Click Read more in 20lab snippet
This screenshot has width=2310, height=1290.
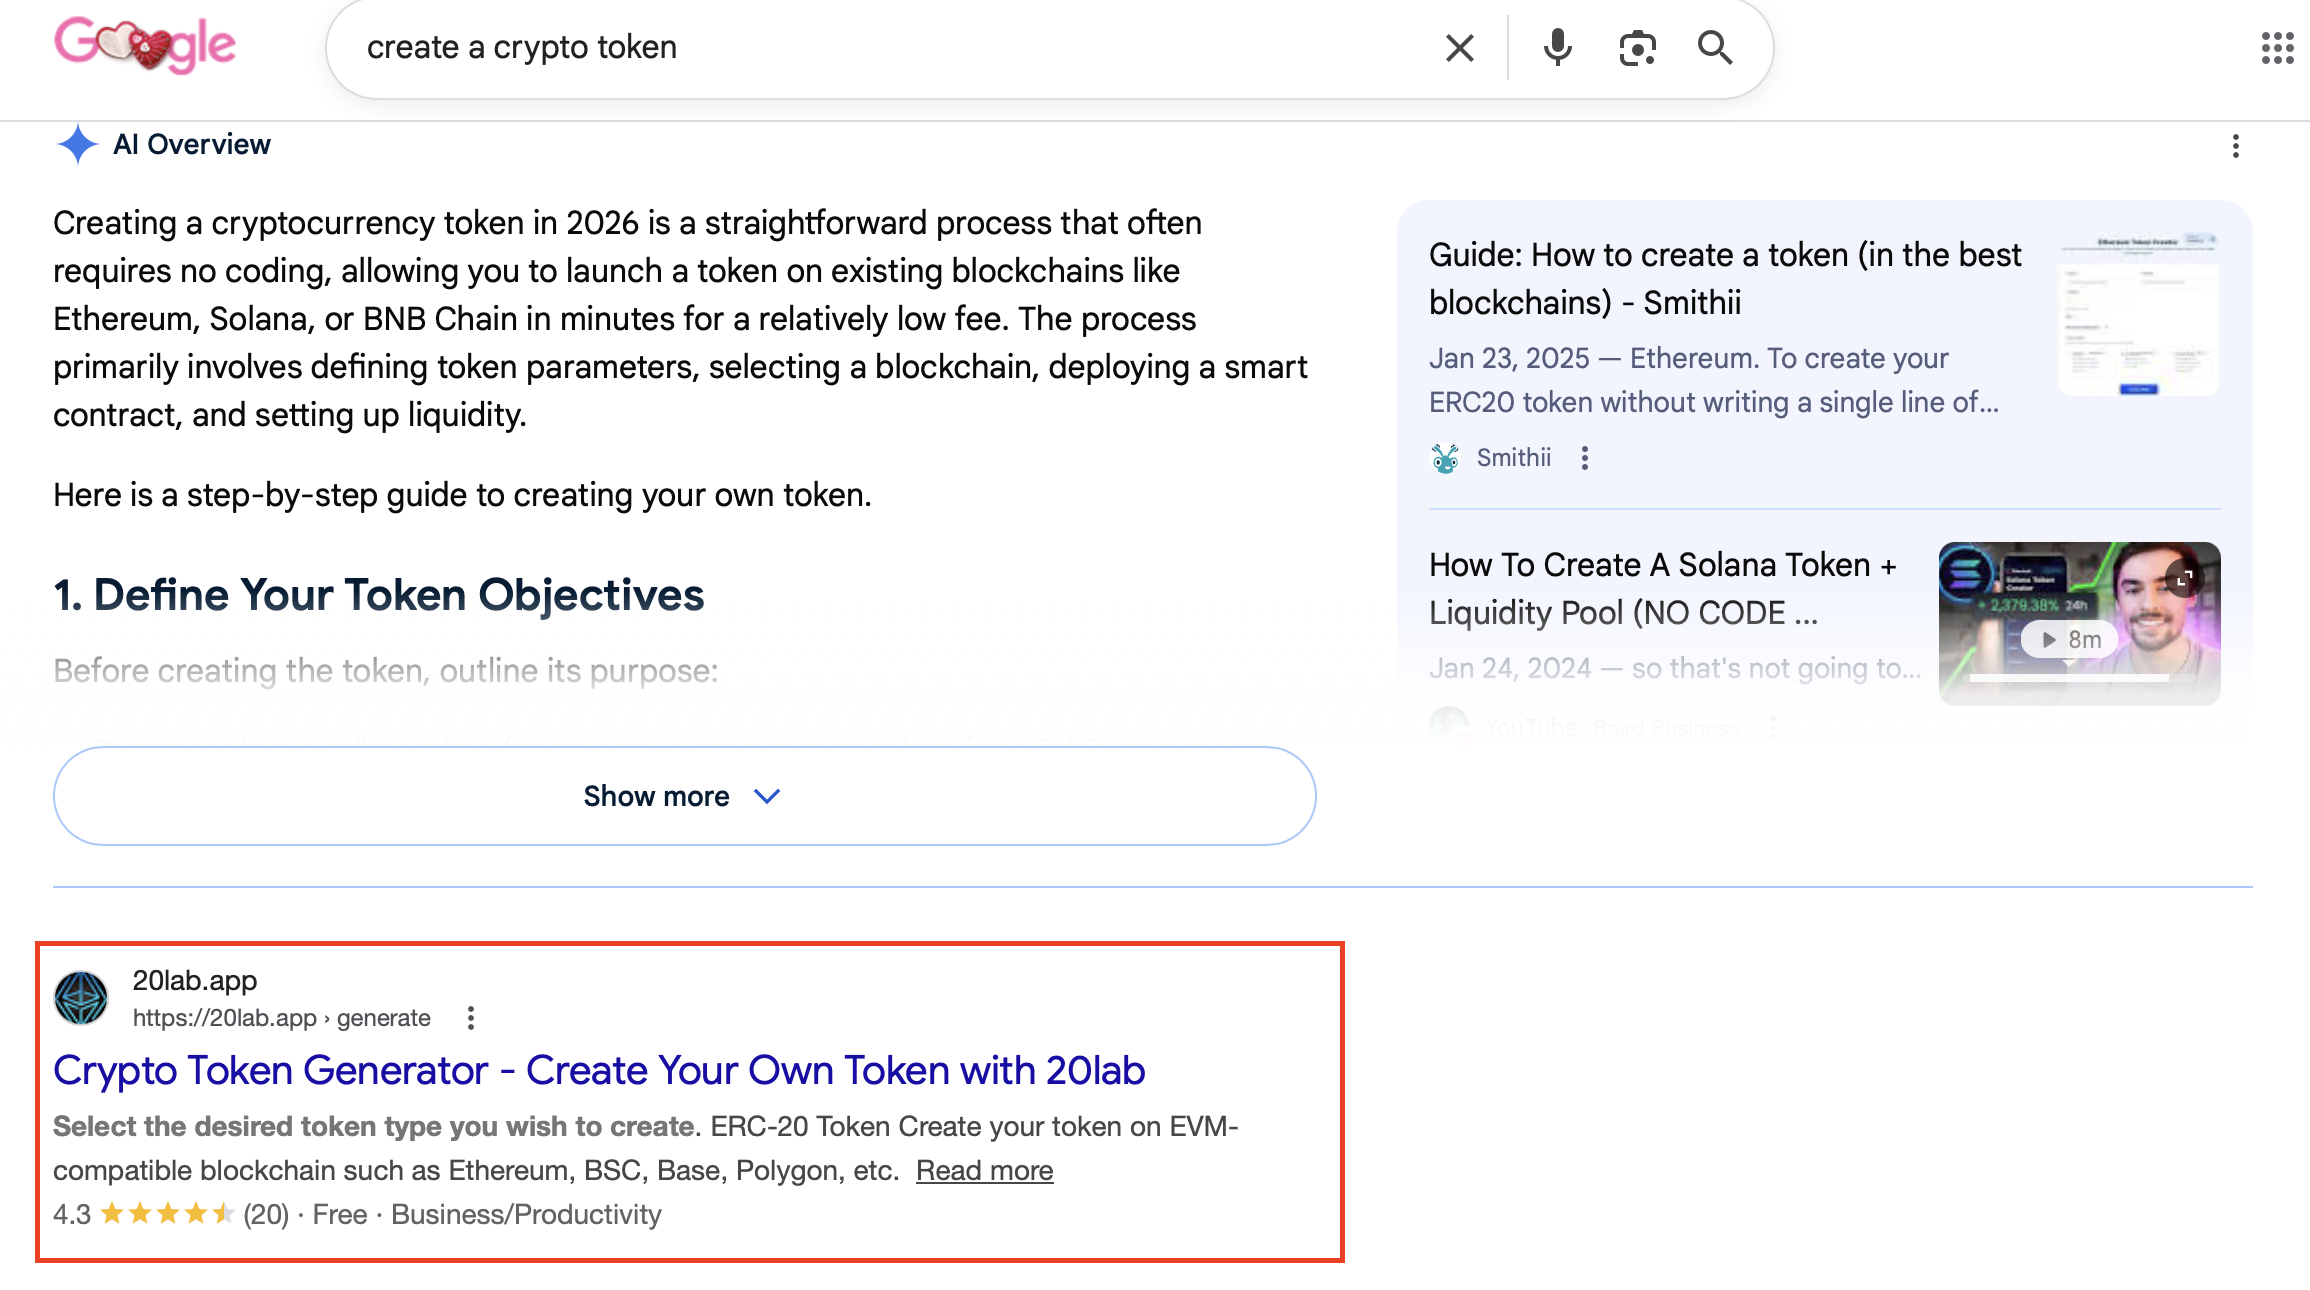(984, 1170)
